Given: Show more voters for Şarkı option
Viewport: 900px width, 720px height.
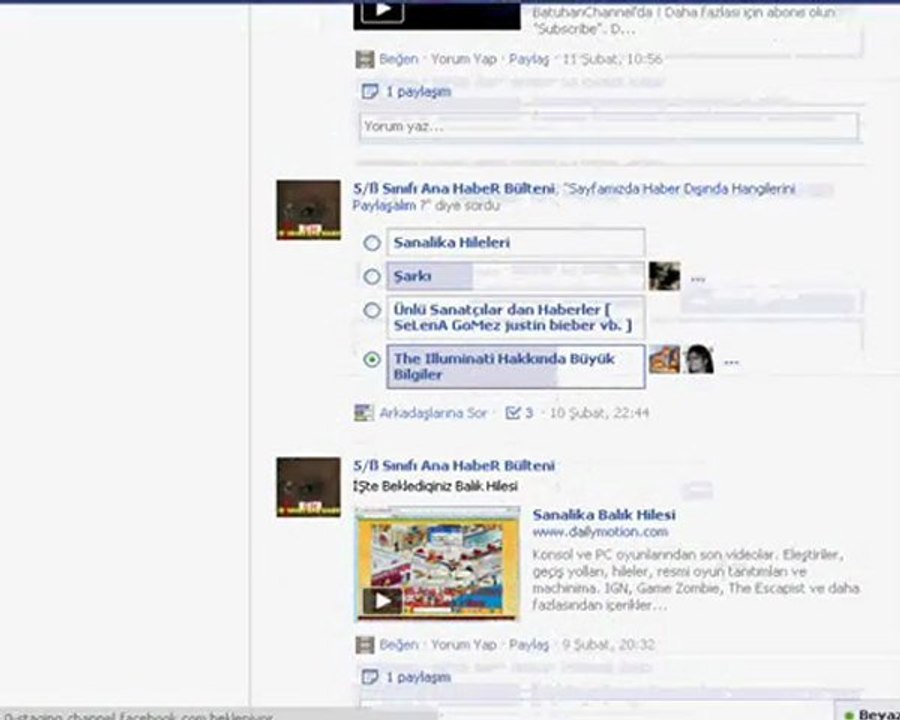Looking at the screenshot, I should tap(697, 280).
